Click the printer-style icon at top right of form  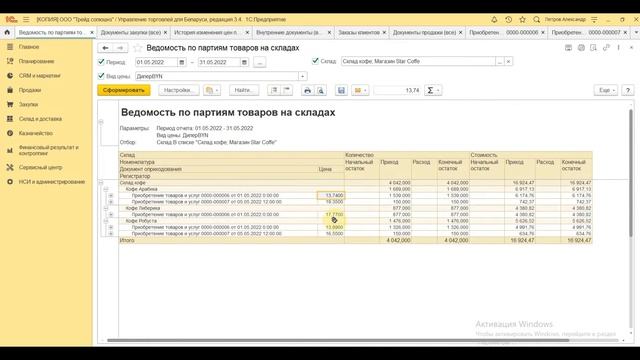pos(568,48)
